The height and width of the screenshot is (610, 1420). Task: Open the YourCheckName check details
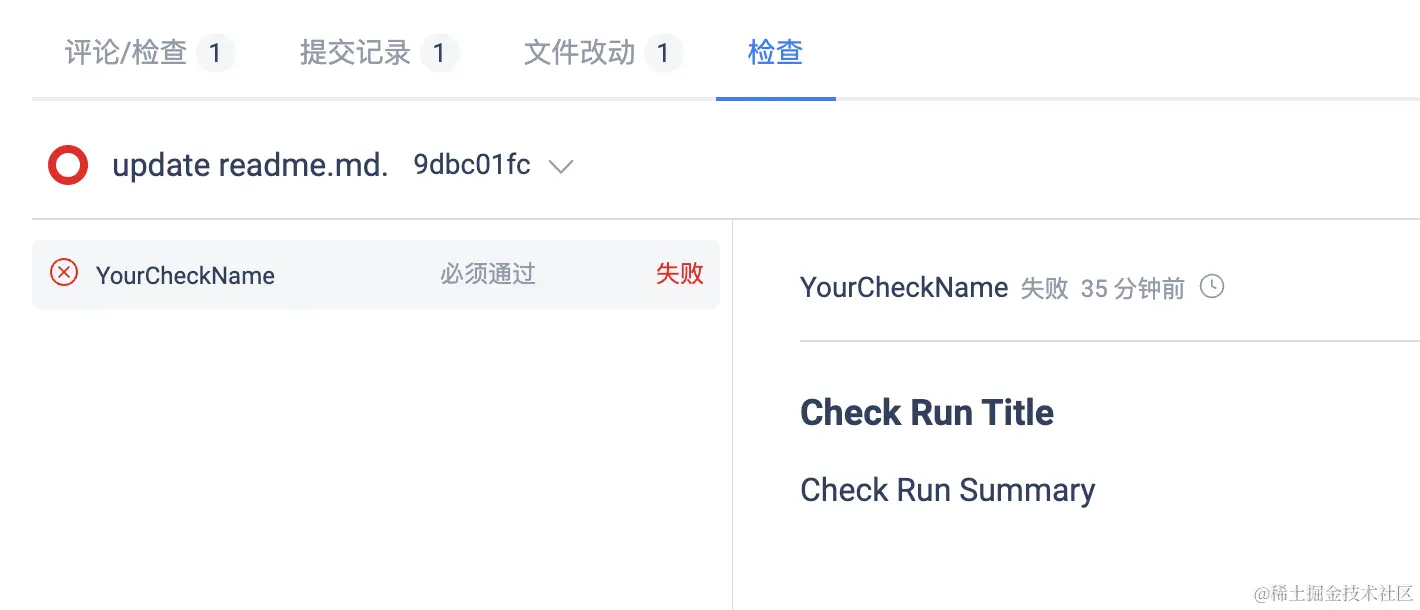tap(184, 275)
